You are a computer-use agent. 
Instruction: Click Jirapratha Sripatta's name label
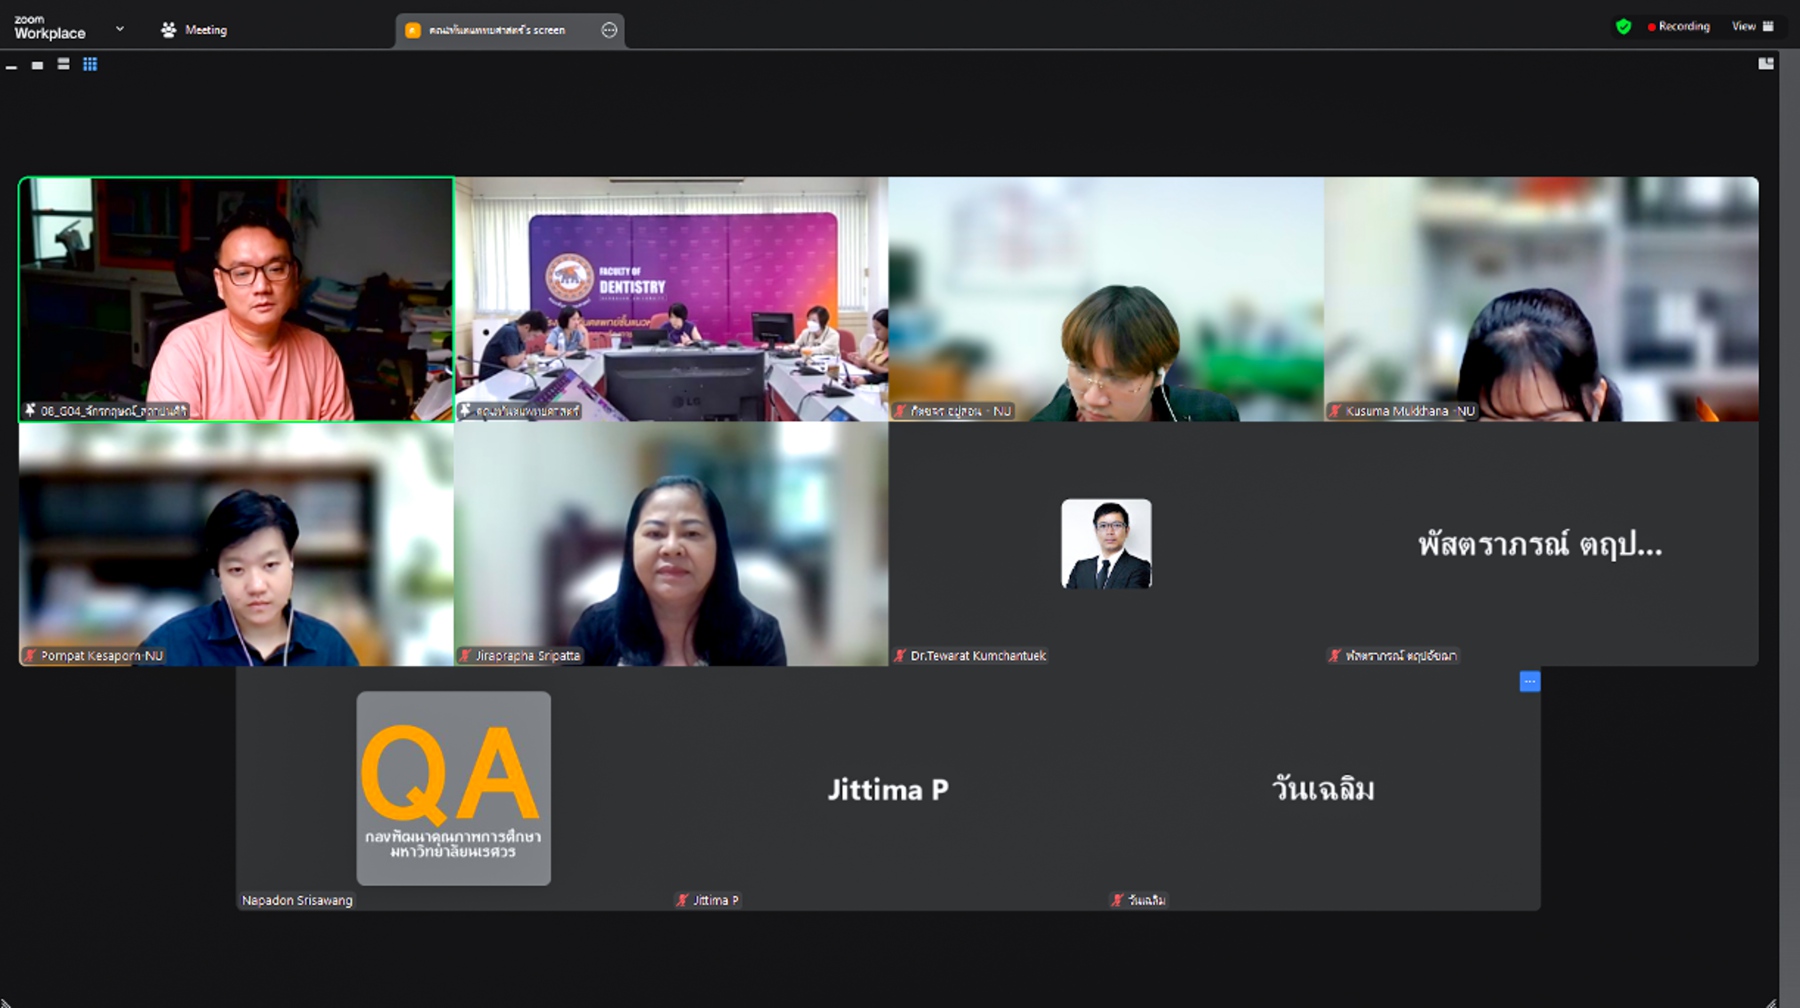coord(527,656)
